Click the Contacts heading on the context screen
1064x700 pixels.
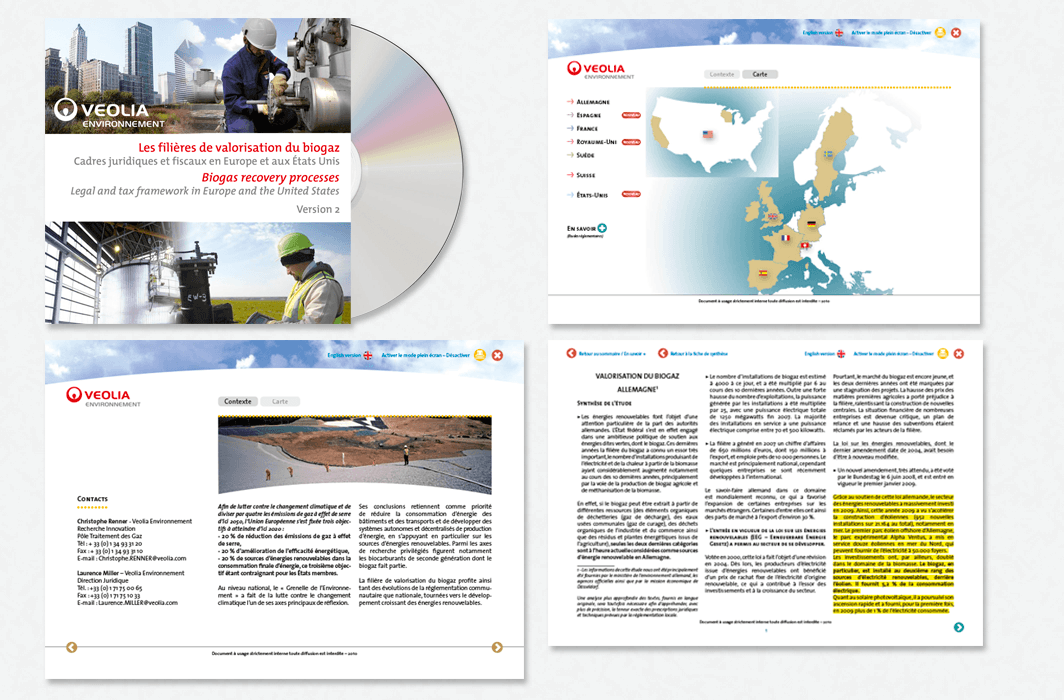pos(92,499)
